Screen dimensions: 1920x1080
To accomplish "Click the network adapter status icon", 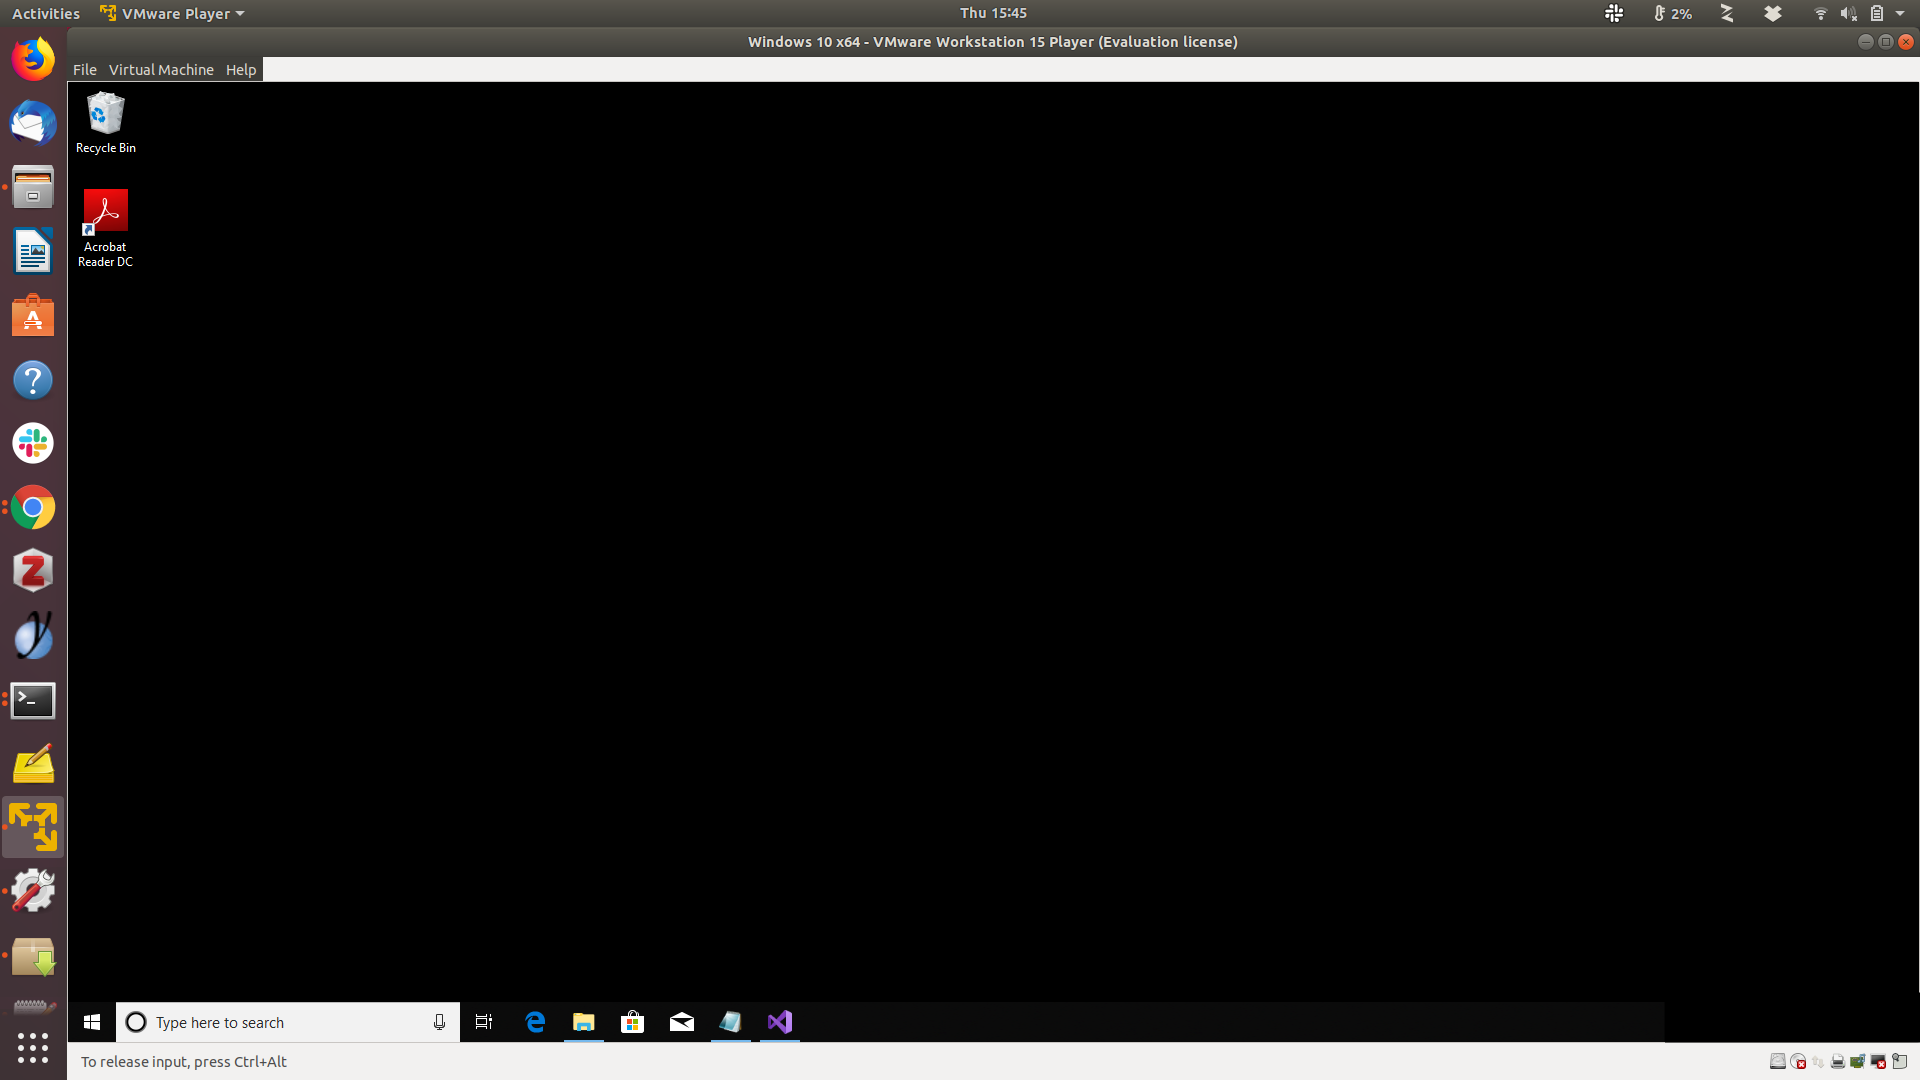I will click(x=1818, y=1061).
